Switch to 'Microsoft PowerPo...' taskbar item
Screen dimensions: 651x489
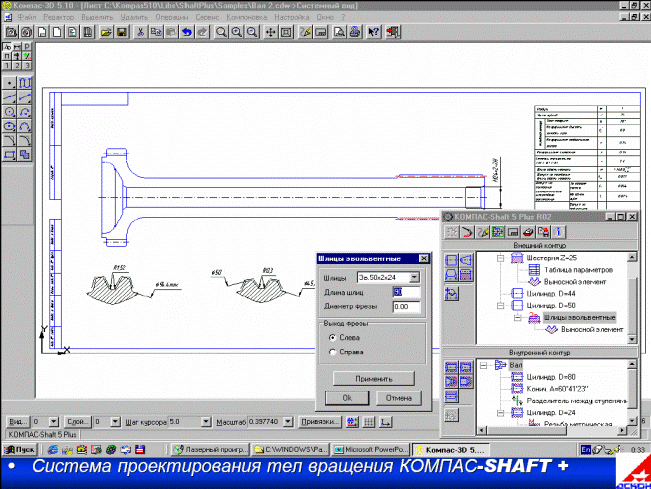371,450
